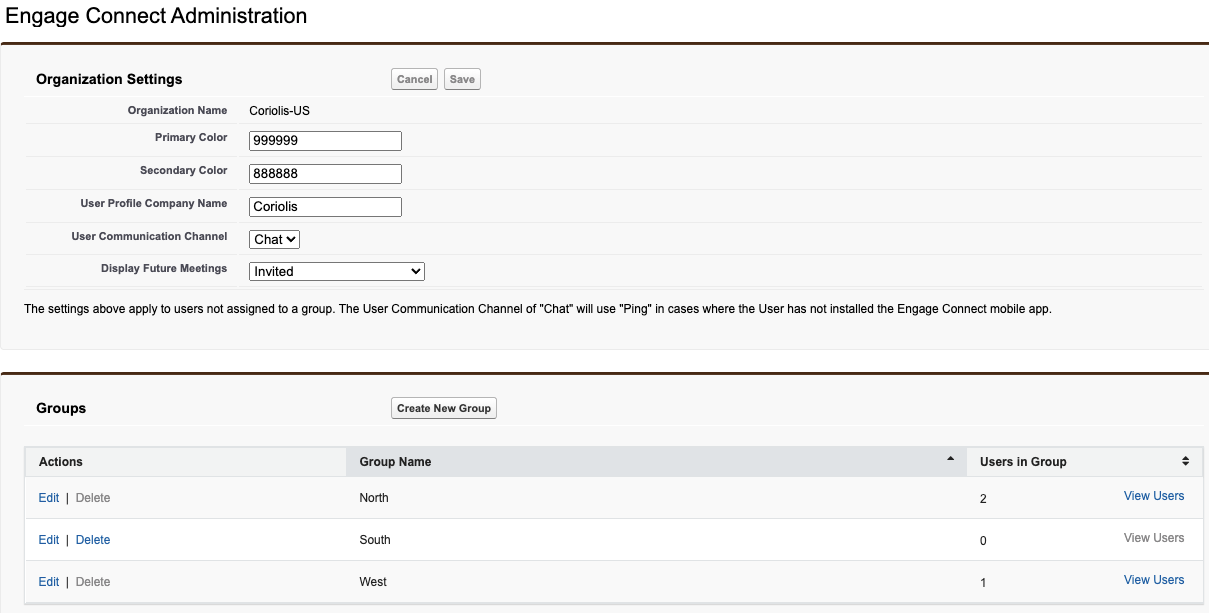The height and width of the screenshot is (613, 1209).
Task: Click the Save button in Organization Settings
Action: coord(462,79)
